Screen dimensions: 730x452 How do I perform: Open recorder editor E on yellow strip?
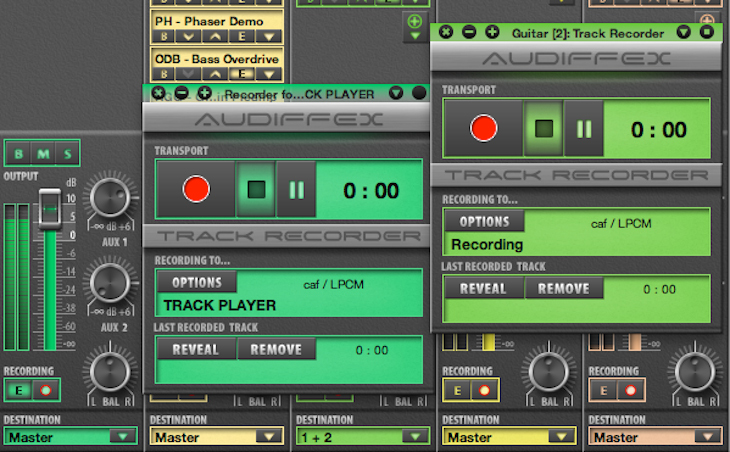click(x=457, y=390)
